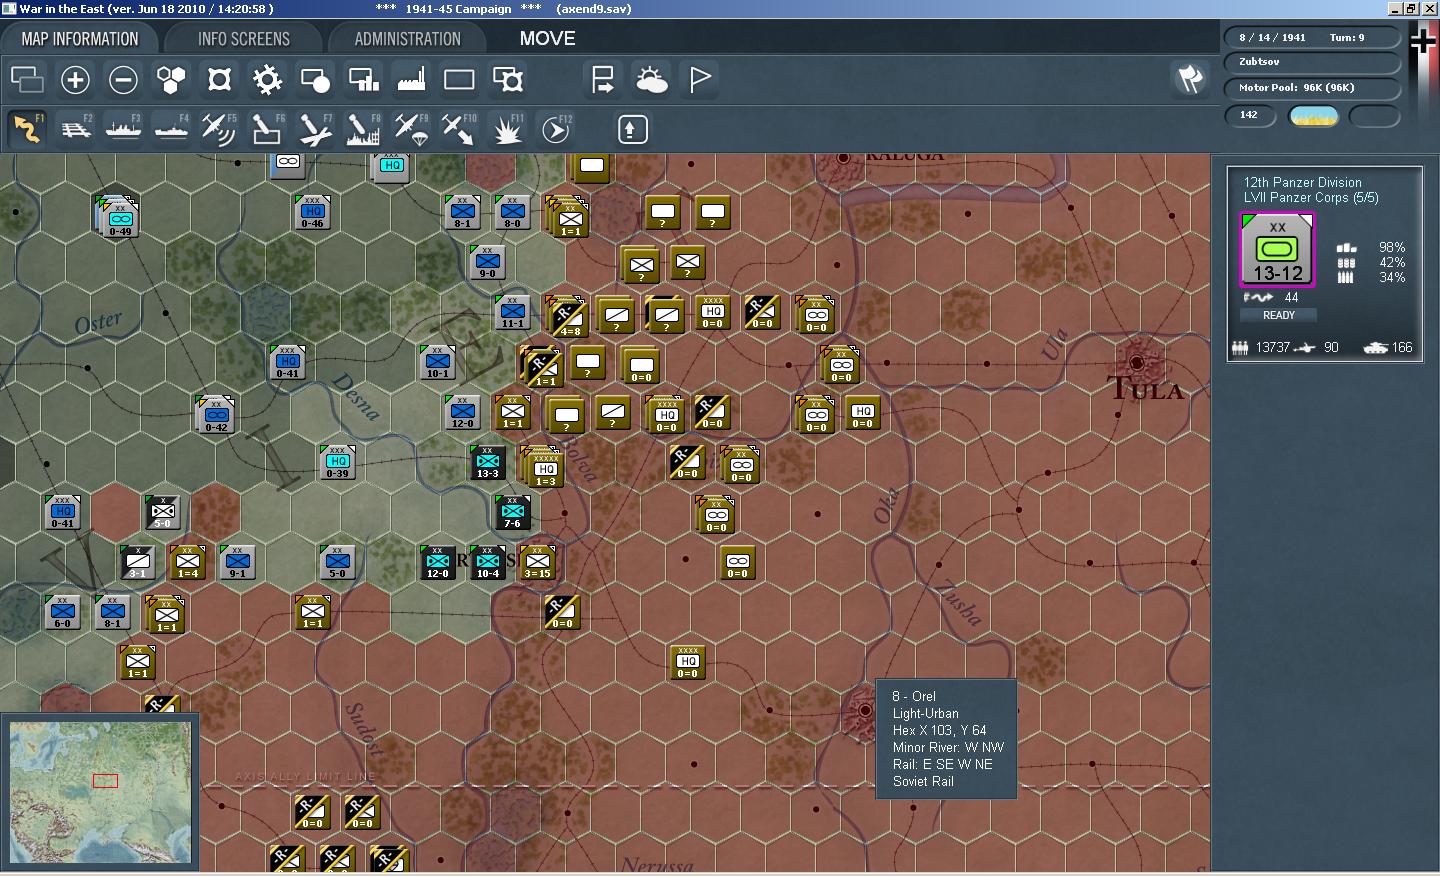The width and height of the screenshot is (1440, 876).
Task: Click the 13-12 panzer unit counter in panel
Action: [1277, 250]
